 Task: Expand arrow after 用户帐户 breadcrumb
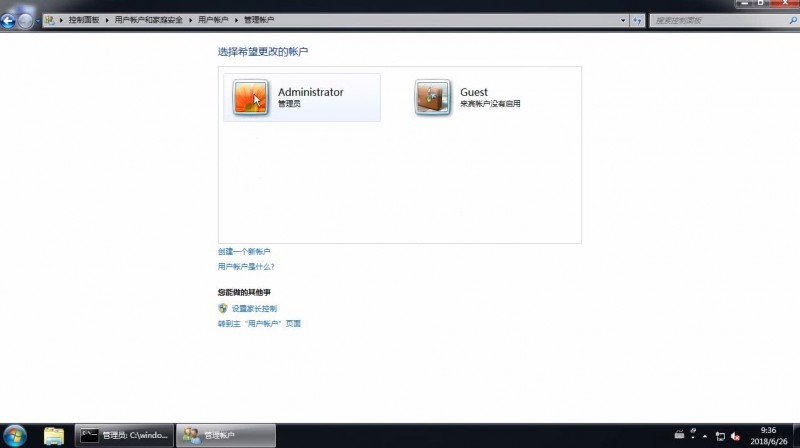pyautogui.click(x=236, y=20)
